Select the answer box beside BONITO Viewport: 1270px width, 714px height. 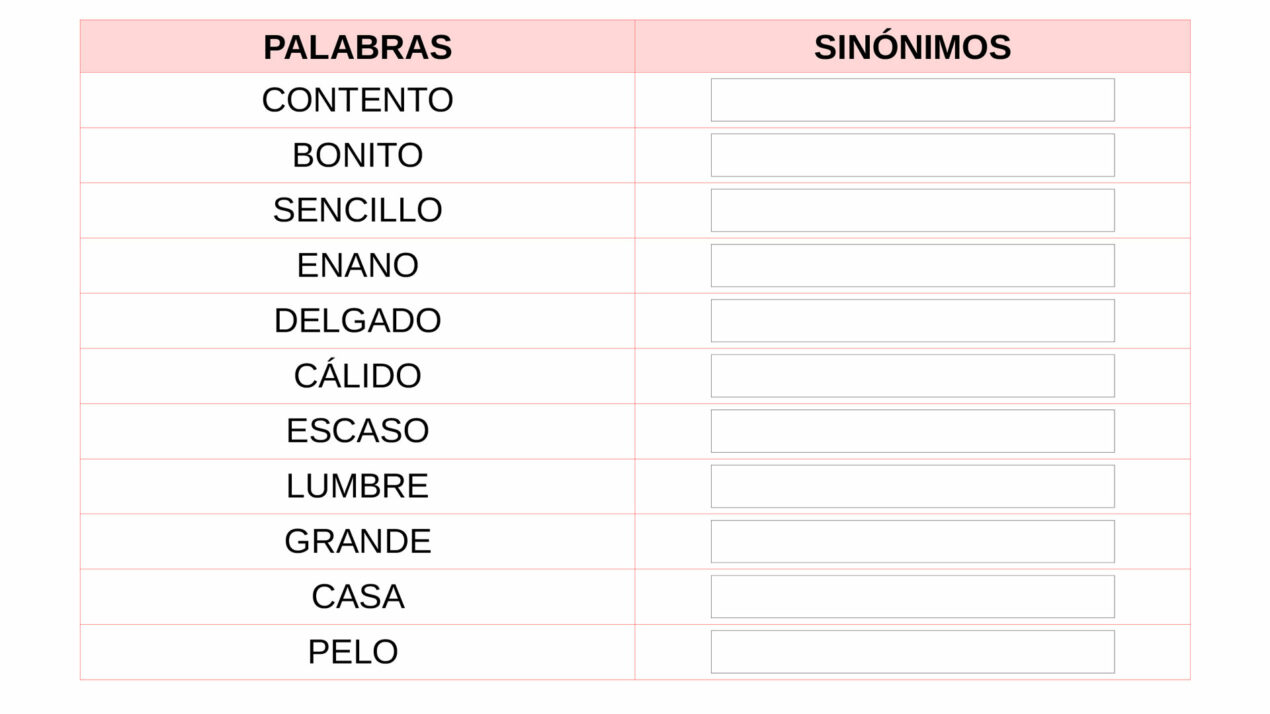point(912,155)
